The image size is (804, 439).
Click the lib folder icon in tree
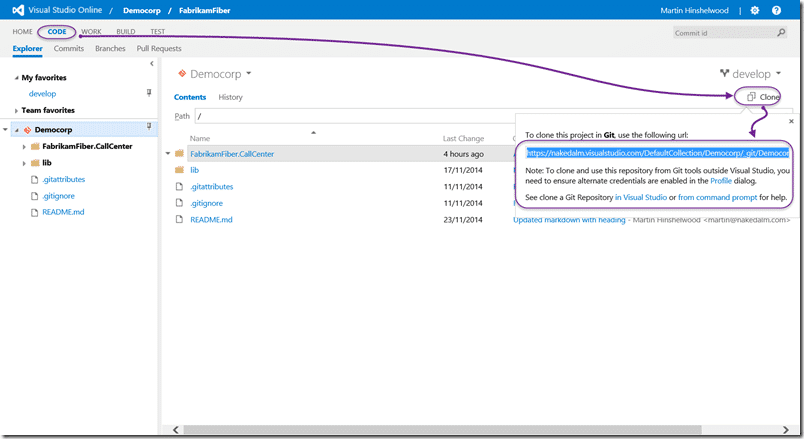[35, 163]
